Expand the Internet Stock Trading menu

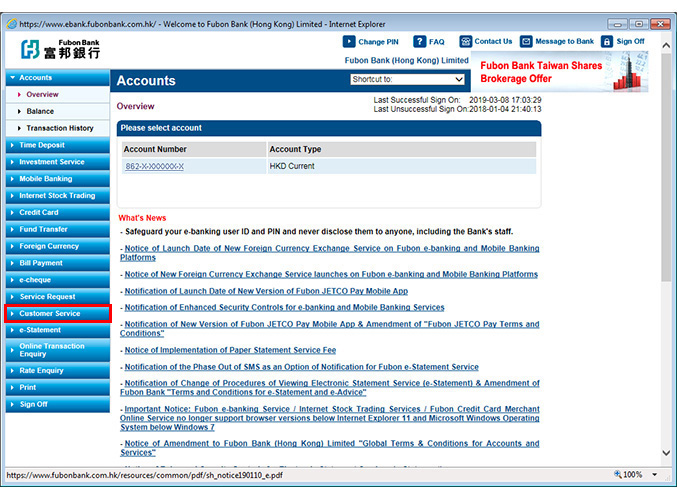[57, 196]
